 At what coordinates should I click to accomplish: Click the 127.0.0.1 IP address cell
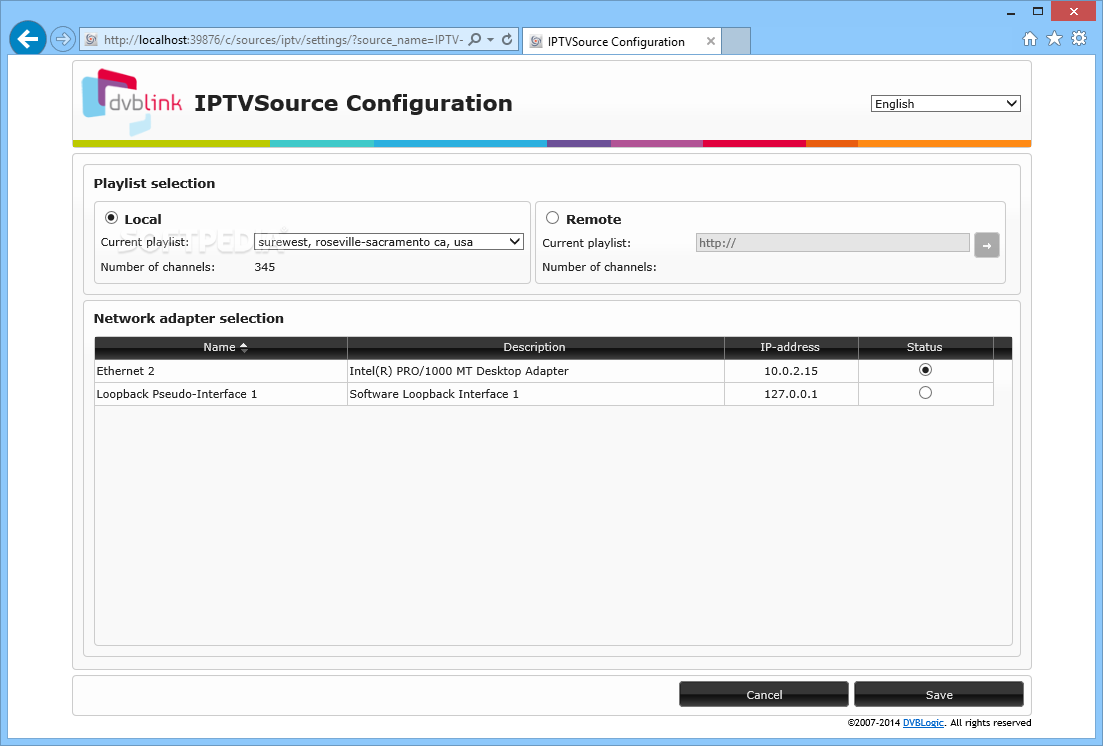click(791, 394)
